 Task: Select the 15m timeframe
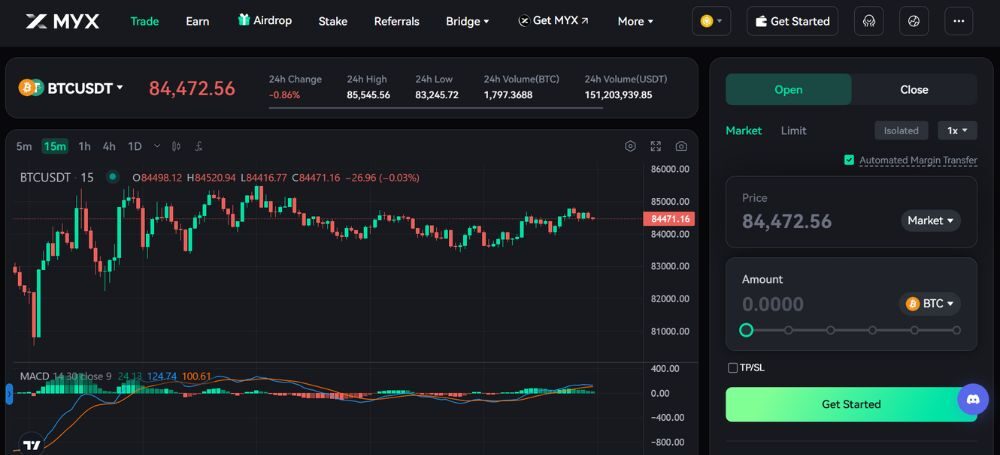coord(55,146)
